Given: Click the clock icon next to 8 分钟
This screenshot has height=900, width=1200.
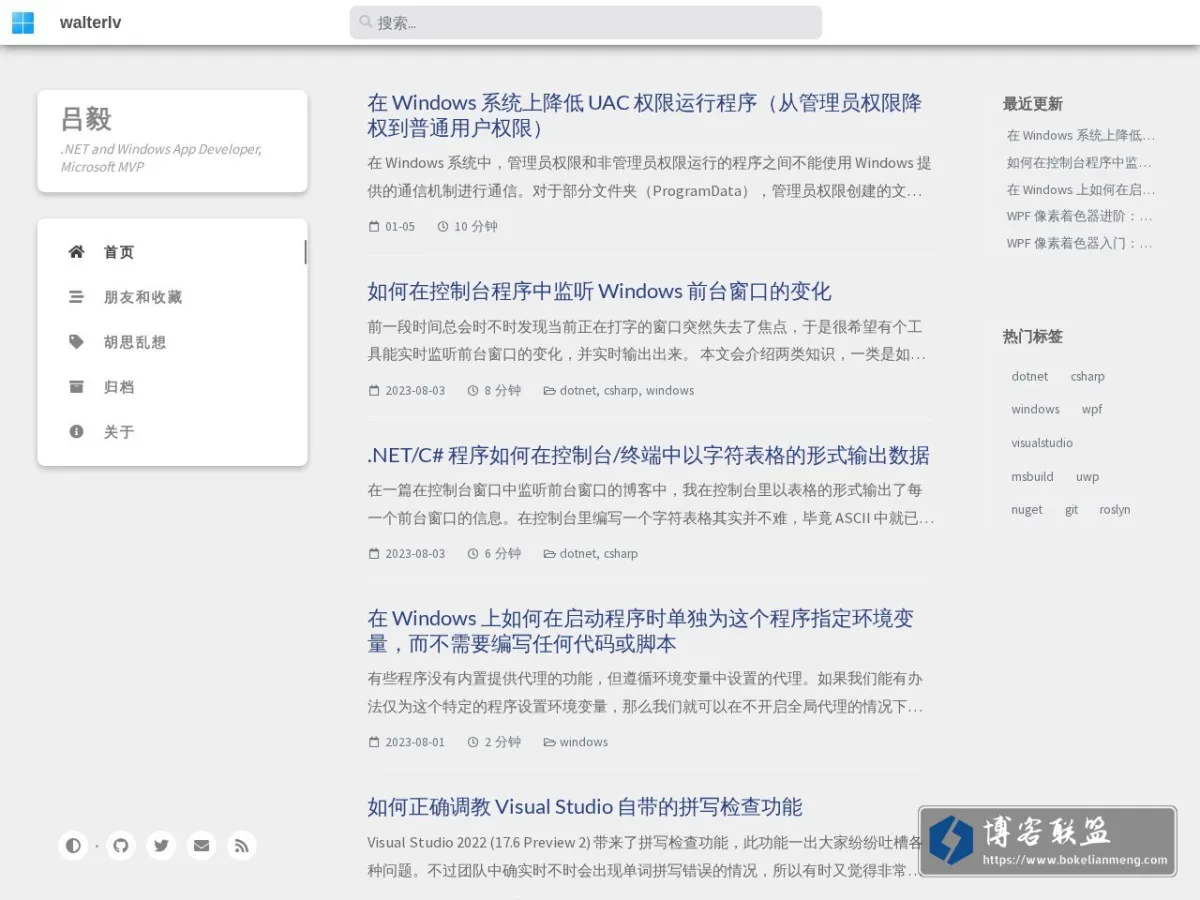Looking at the screenshot, I should point(473,391).
